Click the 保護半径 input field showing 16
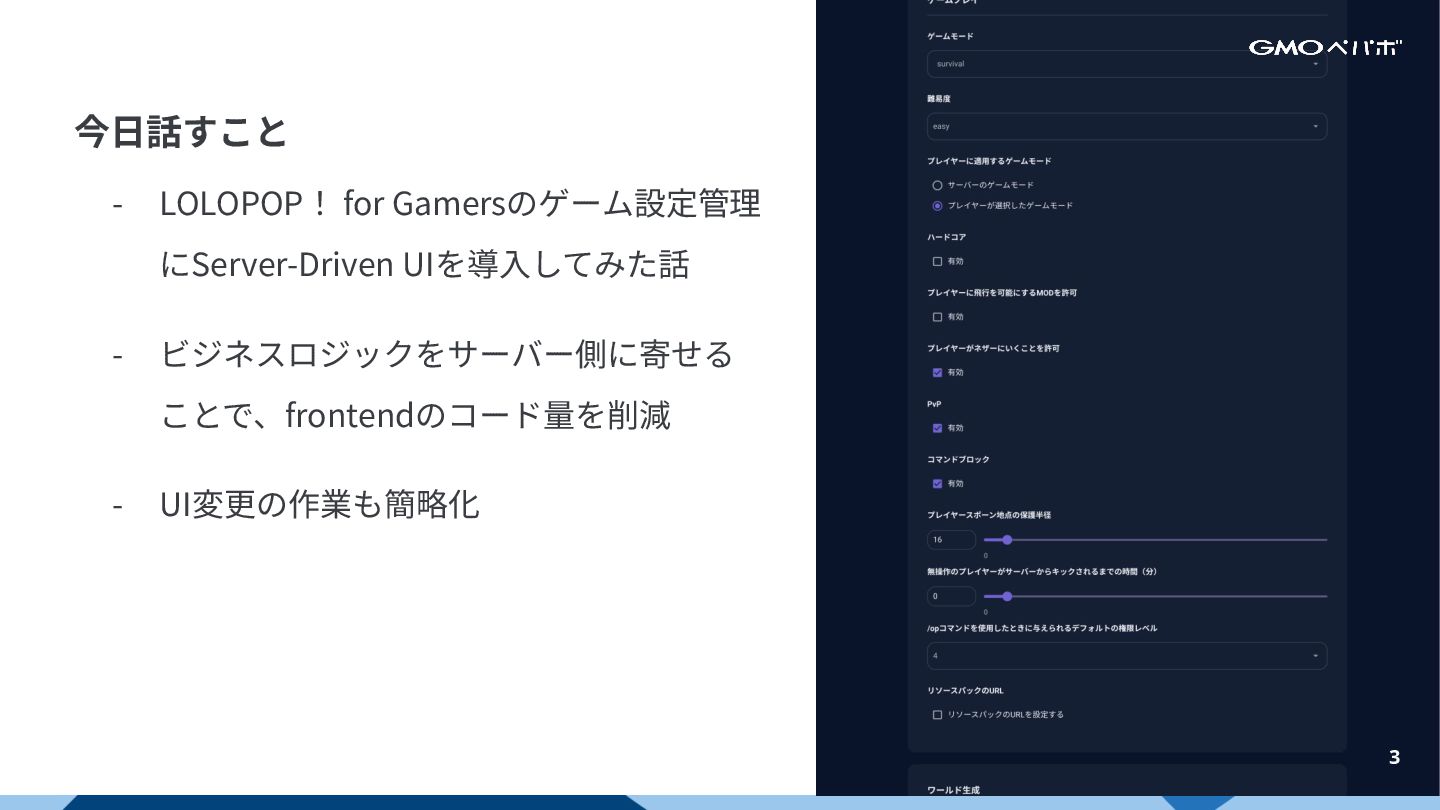Screen dimensions: 1440x810 point(951,540)
